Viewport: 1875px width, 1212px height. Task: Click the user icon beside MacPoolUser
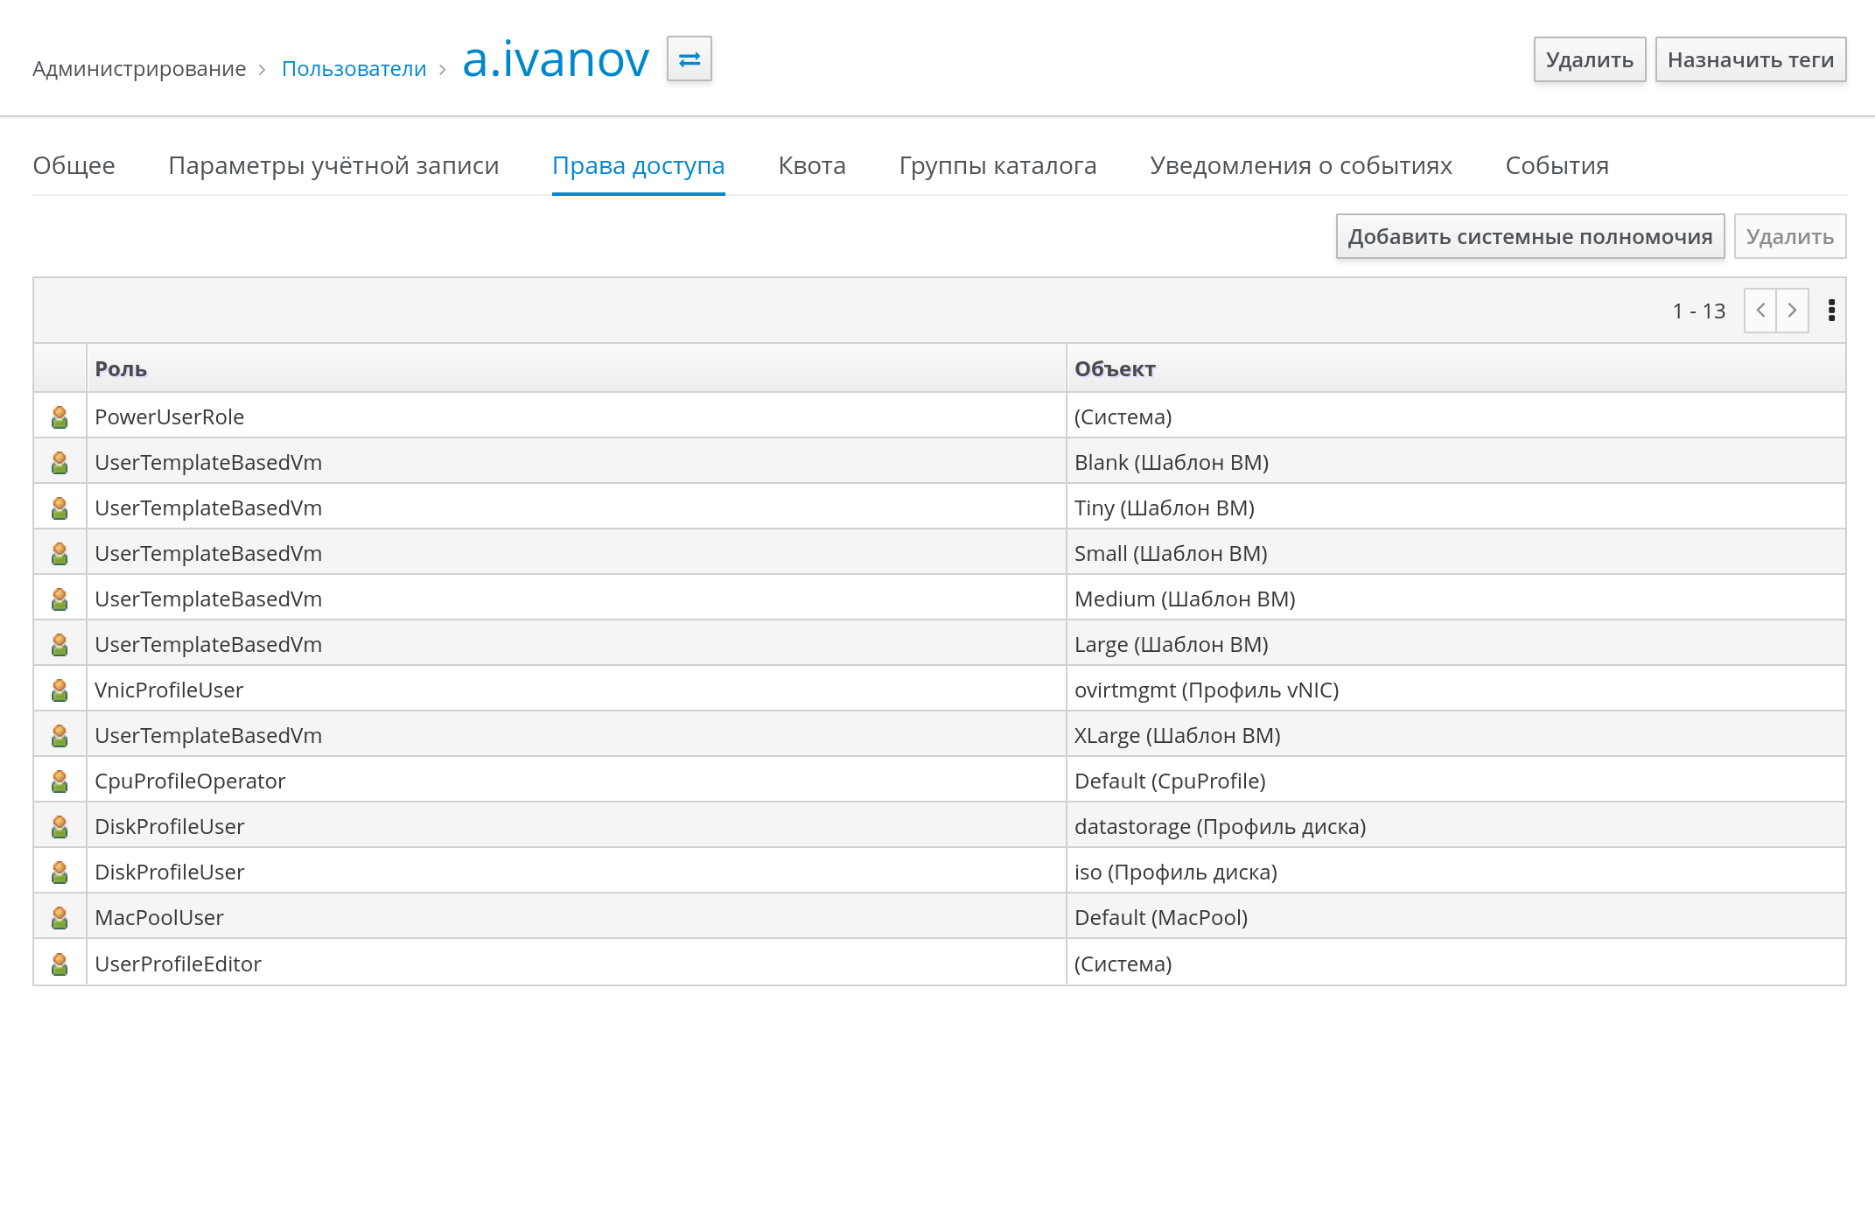point(60,918)
